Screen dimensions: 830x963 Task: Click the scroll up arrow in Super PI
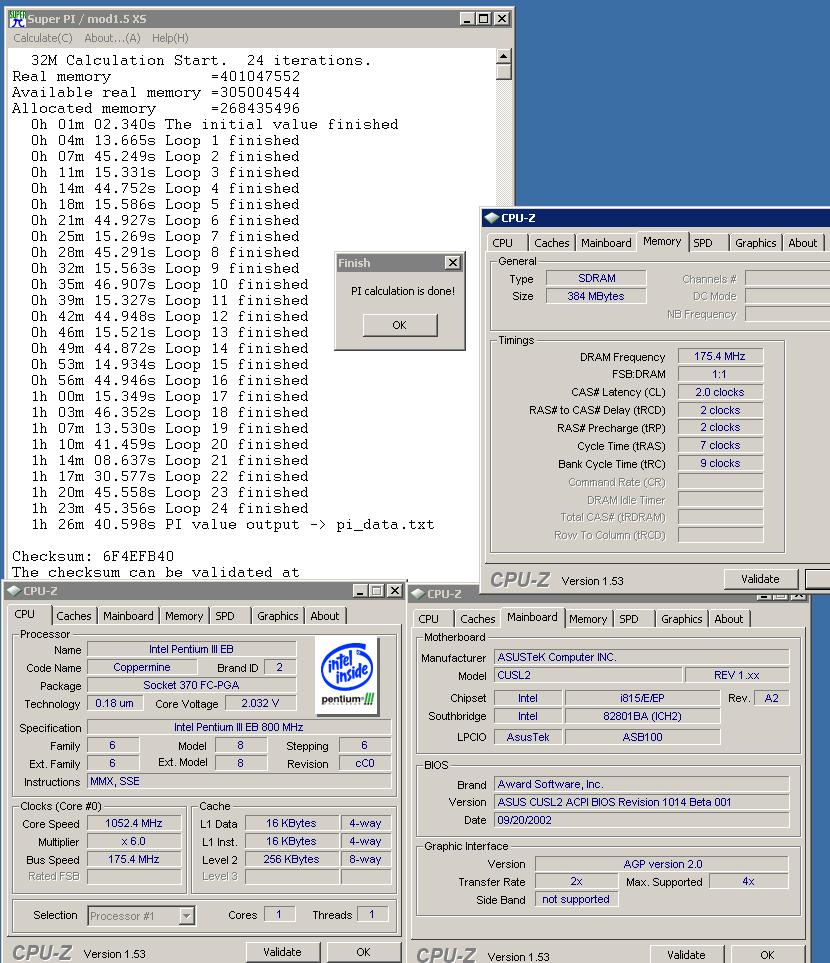click(503, 57)
